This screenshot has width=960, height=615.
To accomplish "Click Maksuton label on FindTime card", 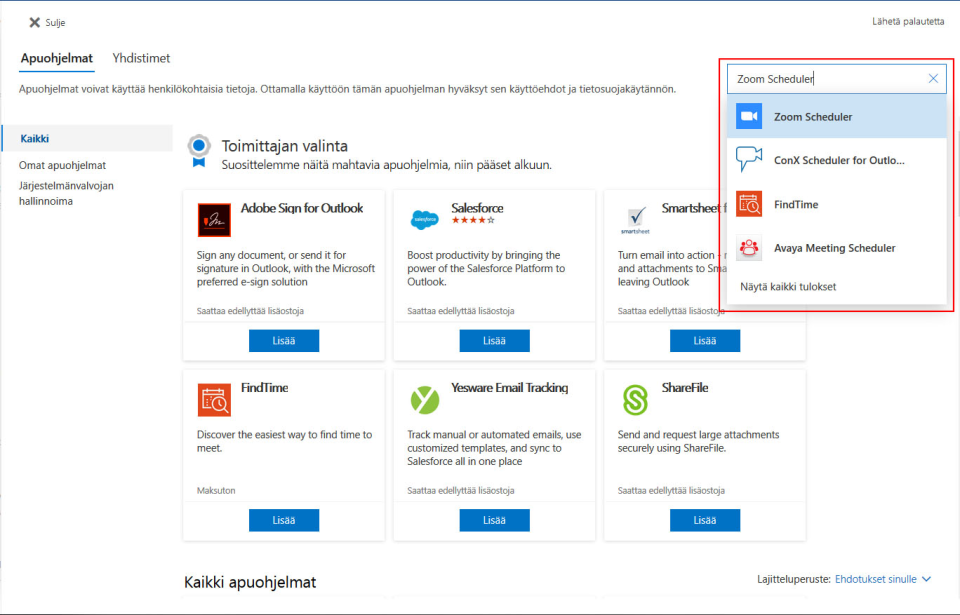I will pos(216,491).
